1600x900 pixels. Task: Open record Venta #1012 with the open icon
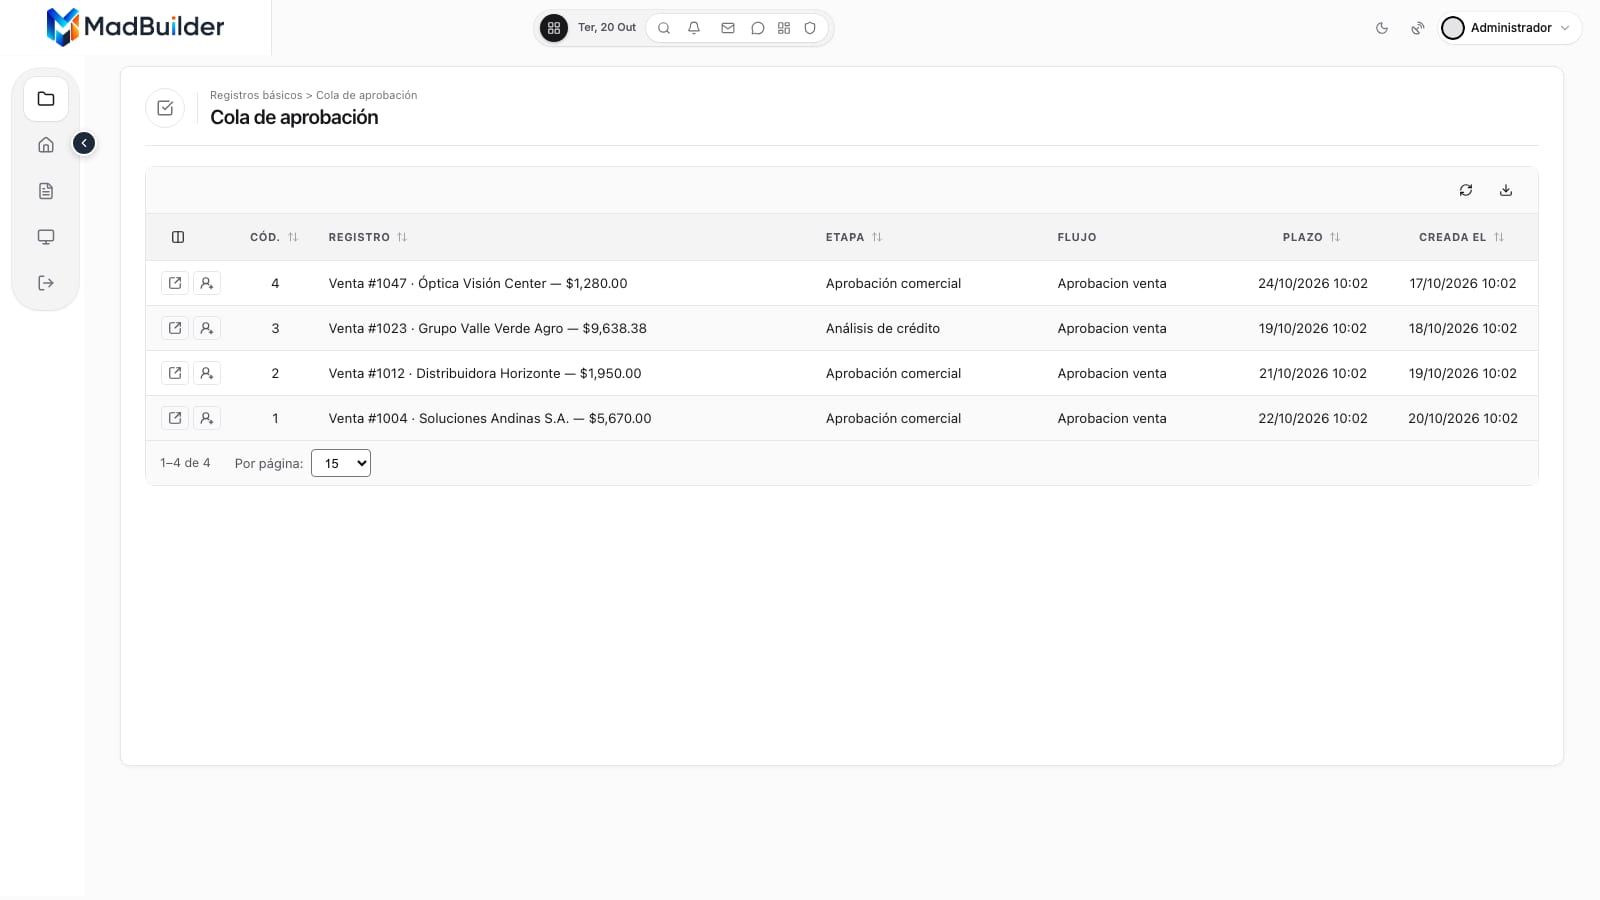[x=175, y=373]
